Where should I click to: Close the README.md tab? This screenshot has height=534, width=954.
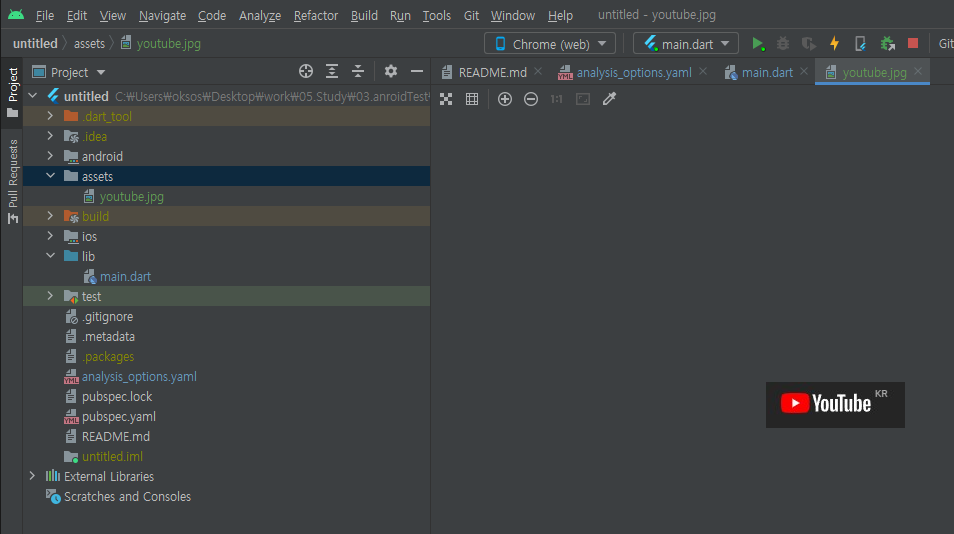click(538, 71)
